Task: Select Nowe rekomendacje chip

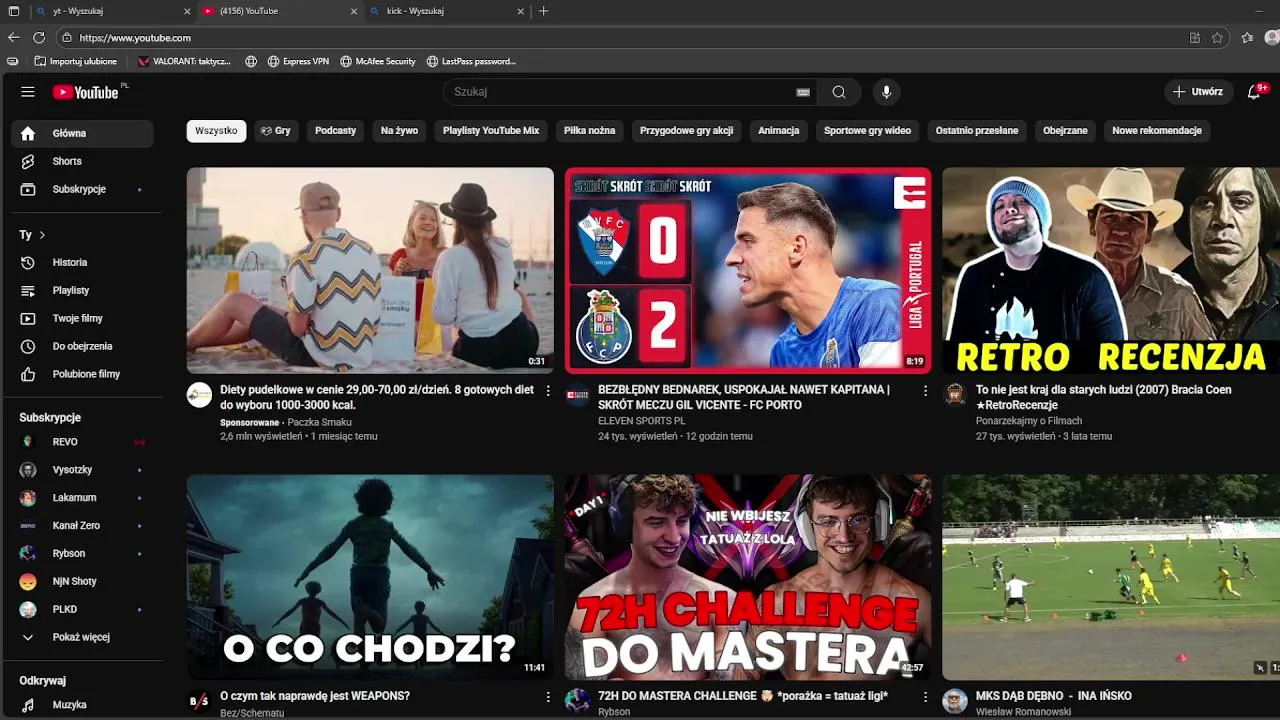Action: 1157,131
